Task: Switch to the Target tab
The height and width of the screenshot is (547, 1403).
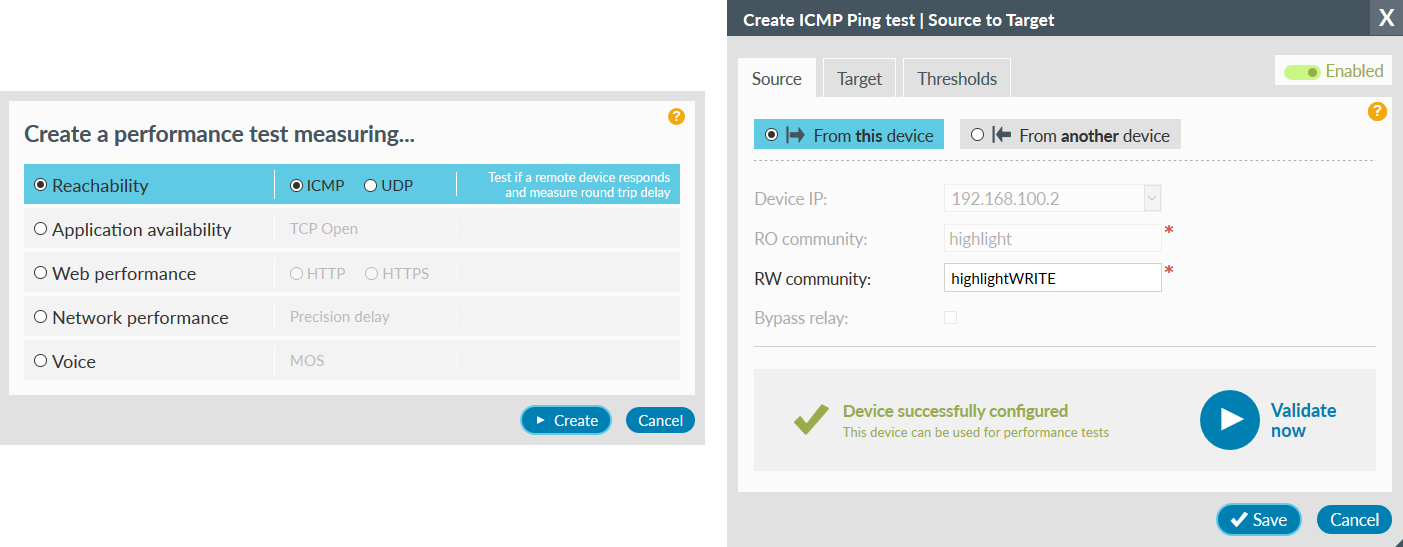Action: pos(859,78)
